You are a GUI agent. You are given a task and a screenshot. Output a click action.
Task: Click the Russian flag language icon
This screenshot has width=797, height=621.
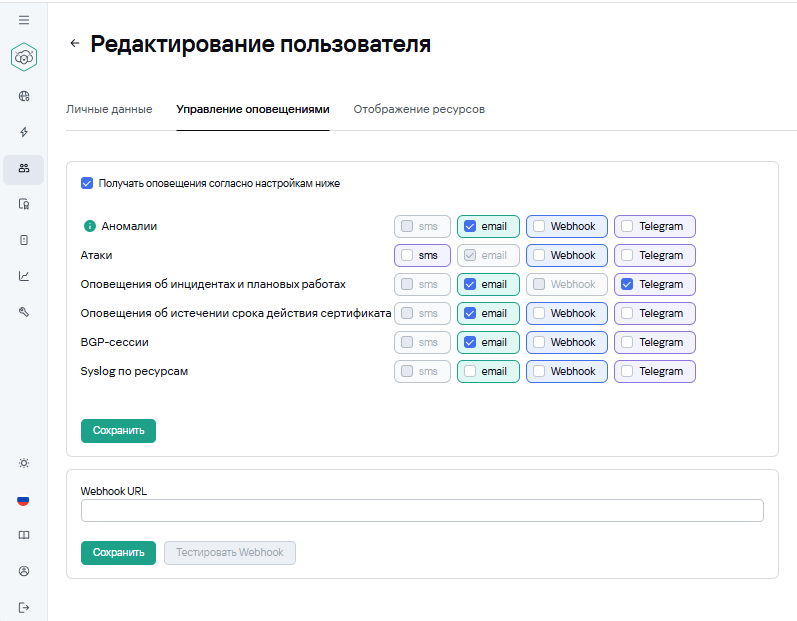24,500
